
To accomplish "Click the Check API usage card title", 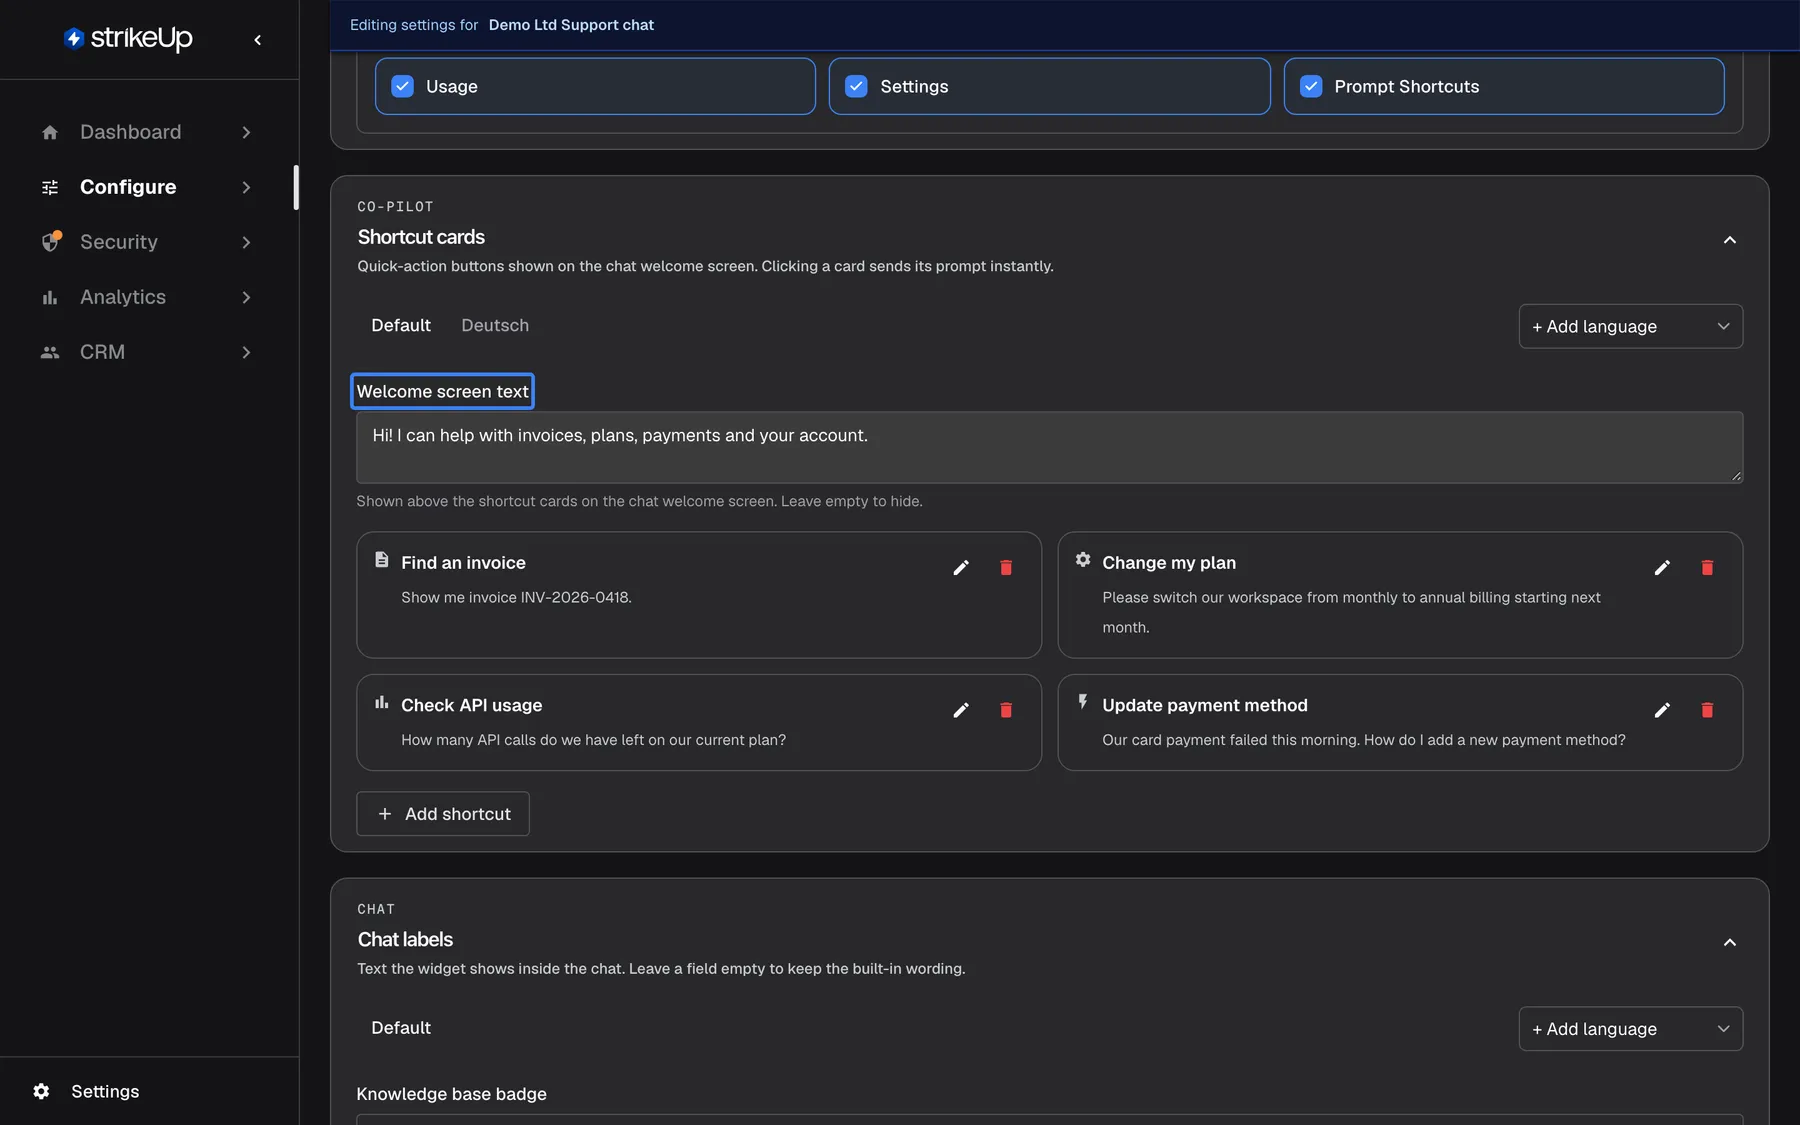I will (x=472, y=705).
